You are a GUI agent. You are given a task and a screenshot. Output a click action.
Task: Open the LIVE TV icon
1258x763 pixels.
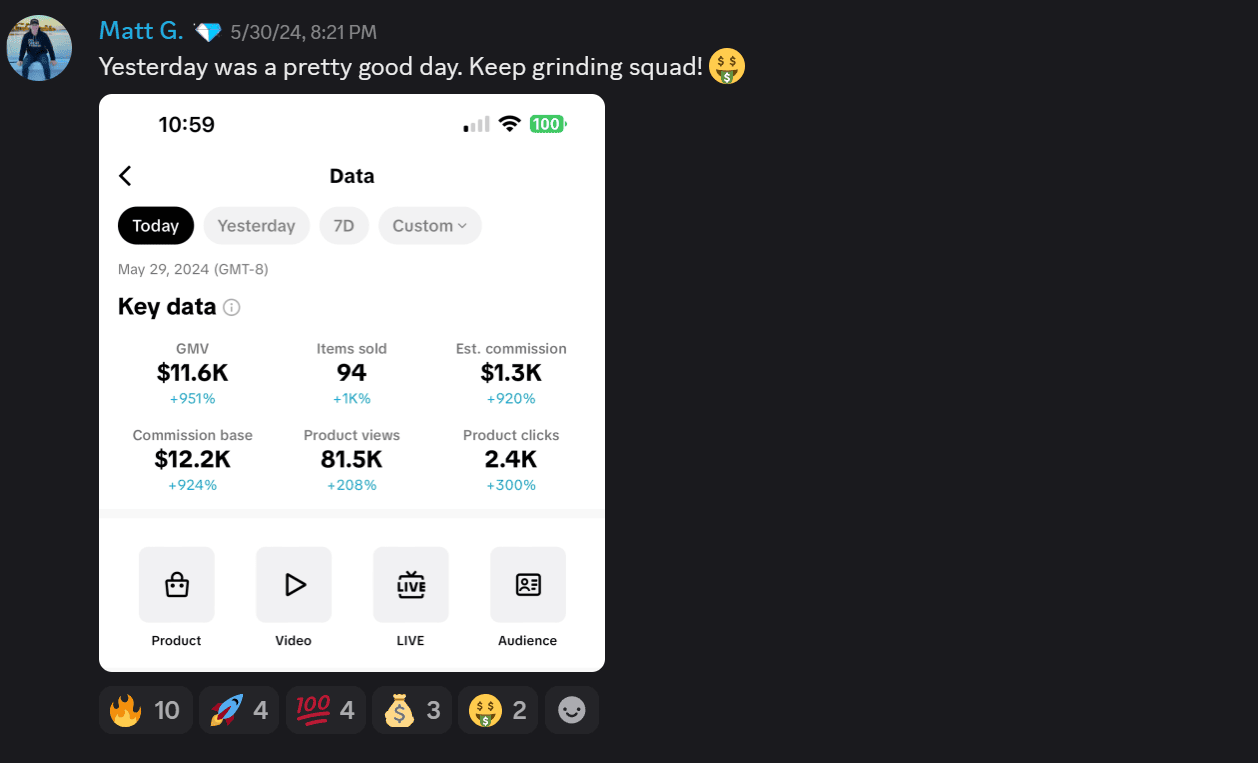[x=411, y=585]
